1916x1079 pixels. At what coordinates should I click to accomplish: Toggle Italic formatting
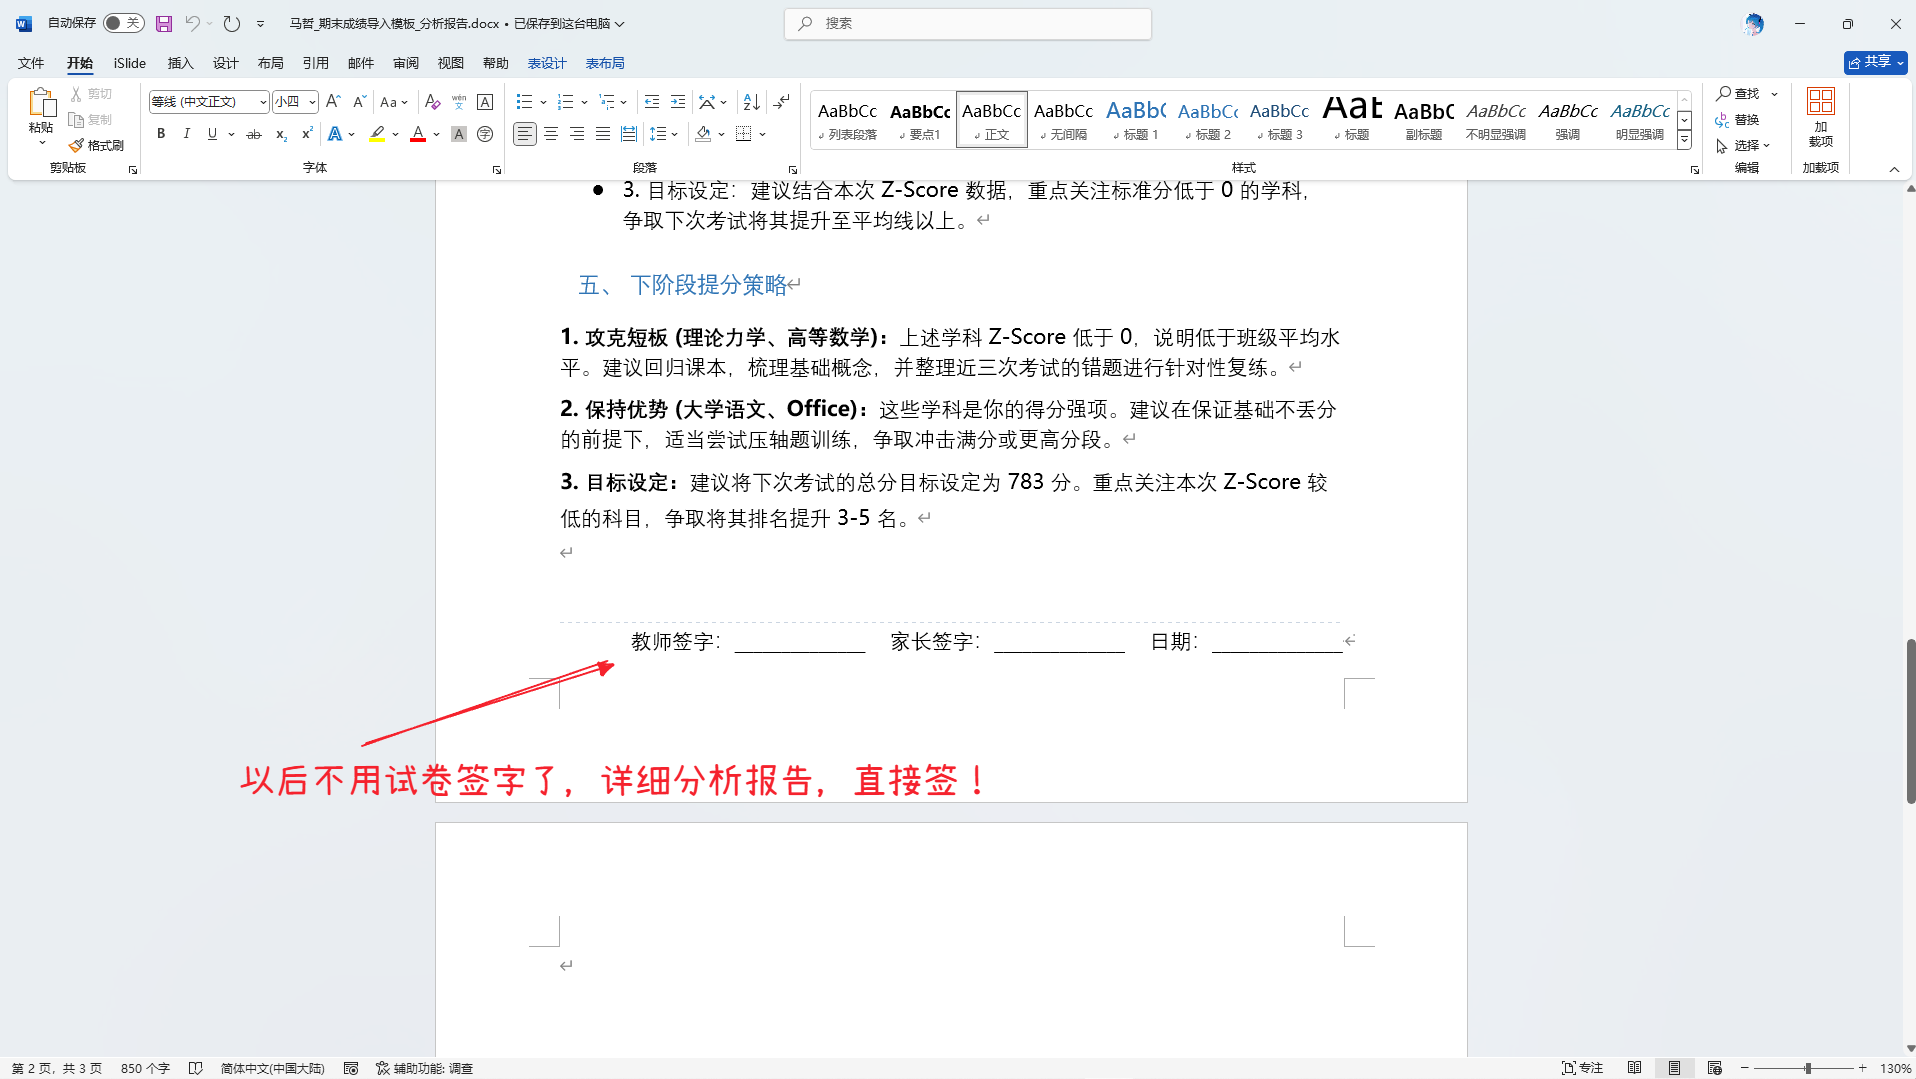[x=186, y=134]
